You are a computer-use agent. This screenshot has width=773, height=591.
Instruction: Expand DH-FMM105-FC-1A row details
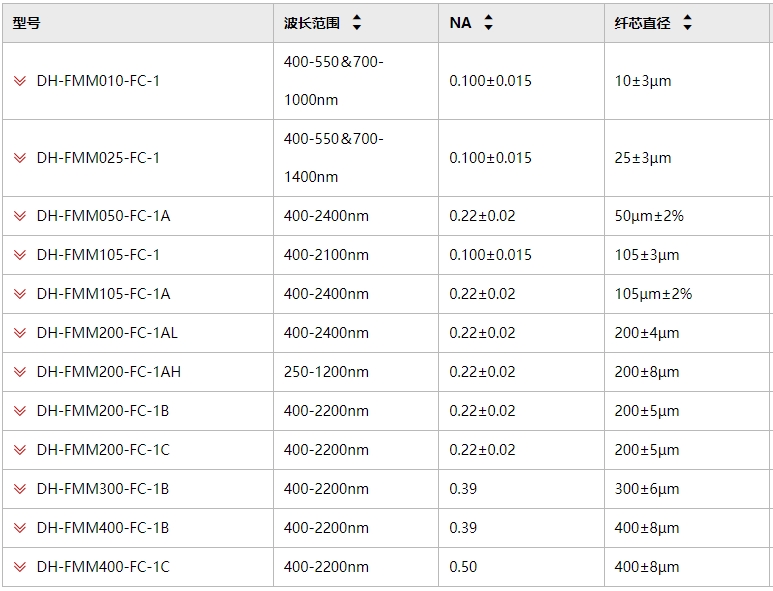coord(20,294)
